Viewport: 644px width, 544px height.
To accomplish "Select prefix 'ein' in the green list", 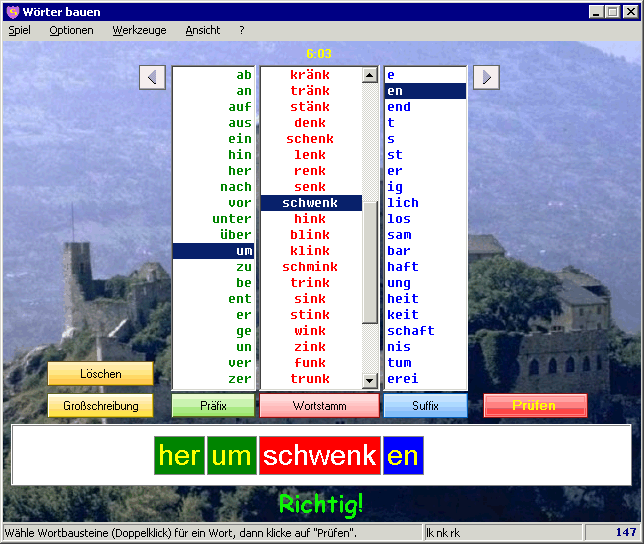I will [213, 139].
